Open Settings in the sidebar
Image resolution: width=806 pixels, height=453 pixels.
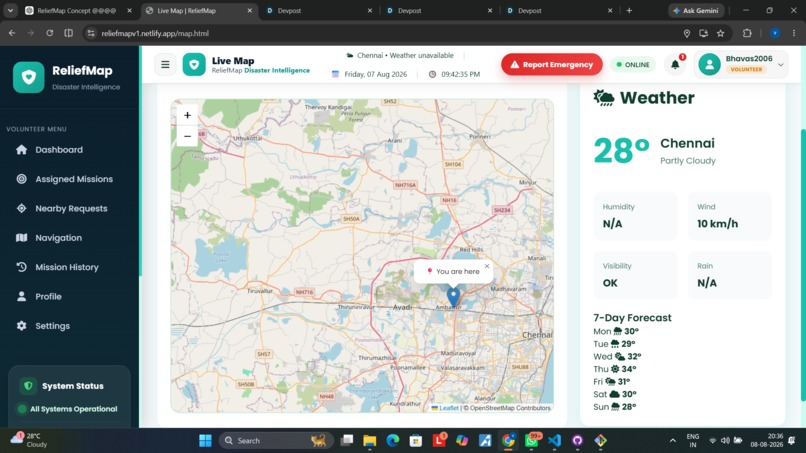coord(69,325)
